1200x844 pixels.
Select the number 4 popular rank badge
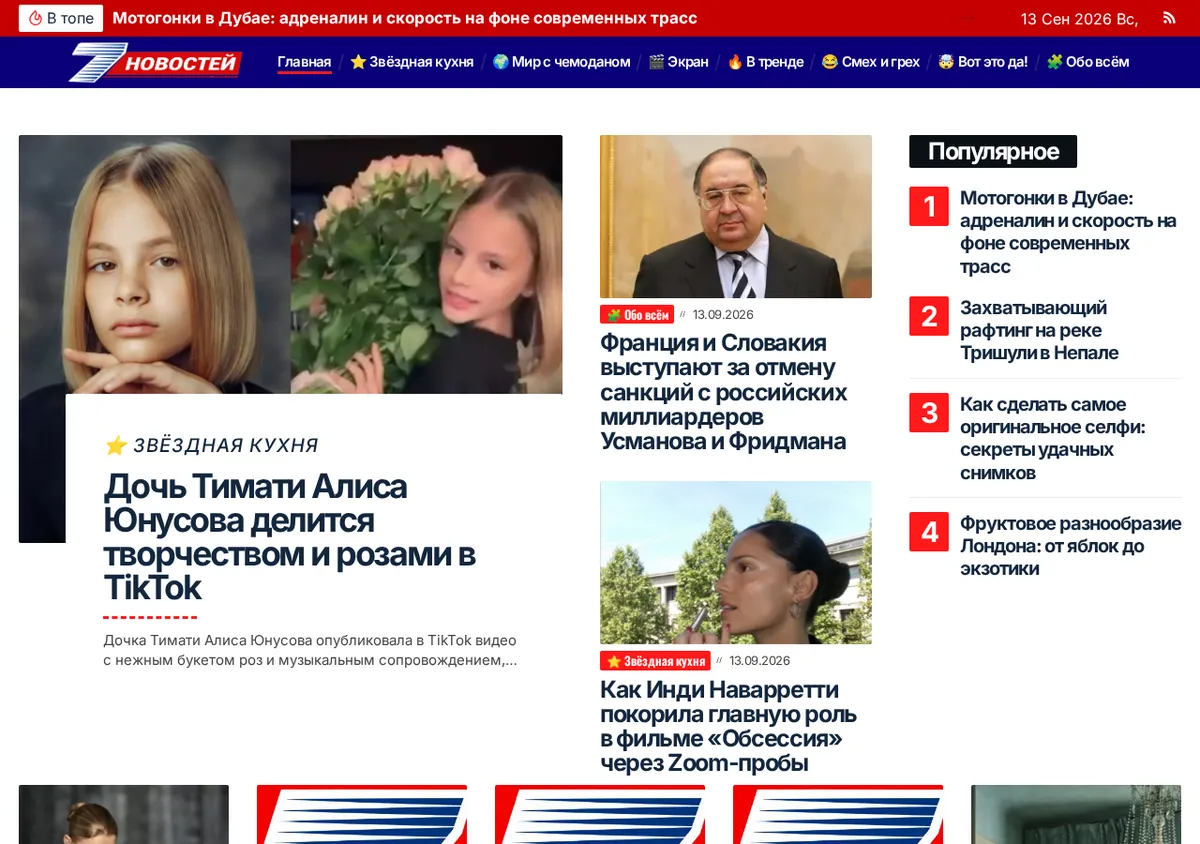[929, 532]
